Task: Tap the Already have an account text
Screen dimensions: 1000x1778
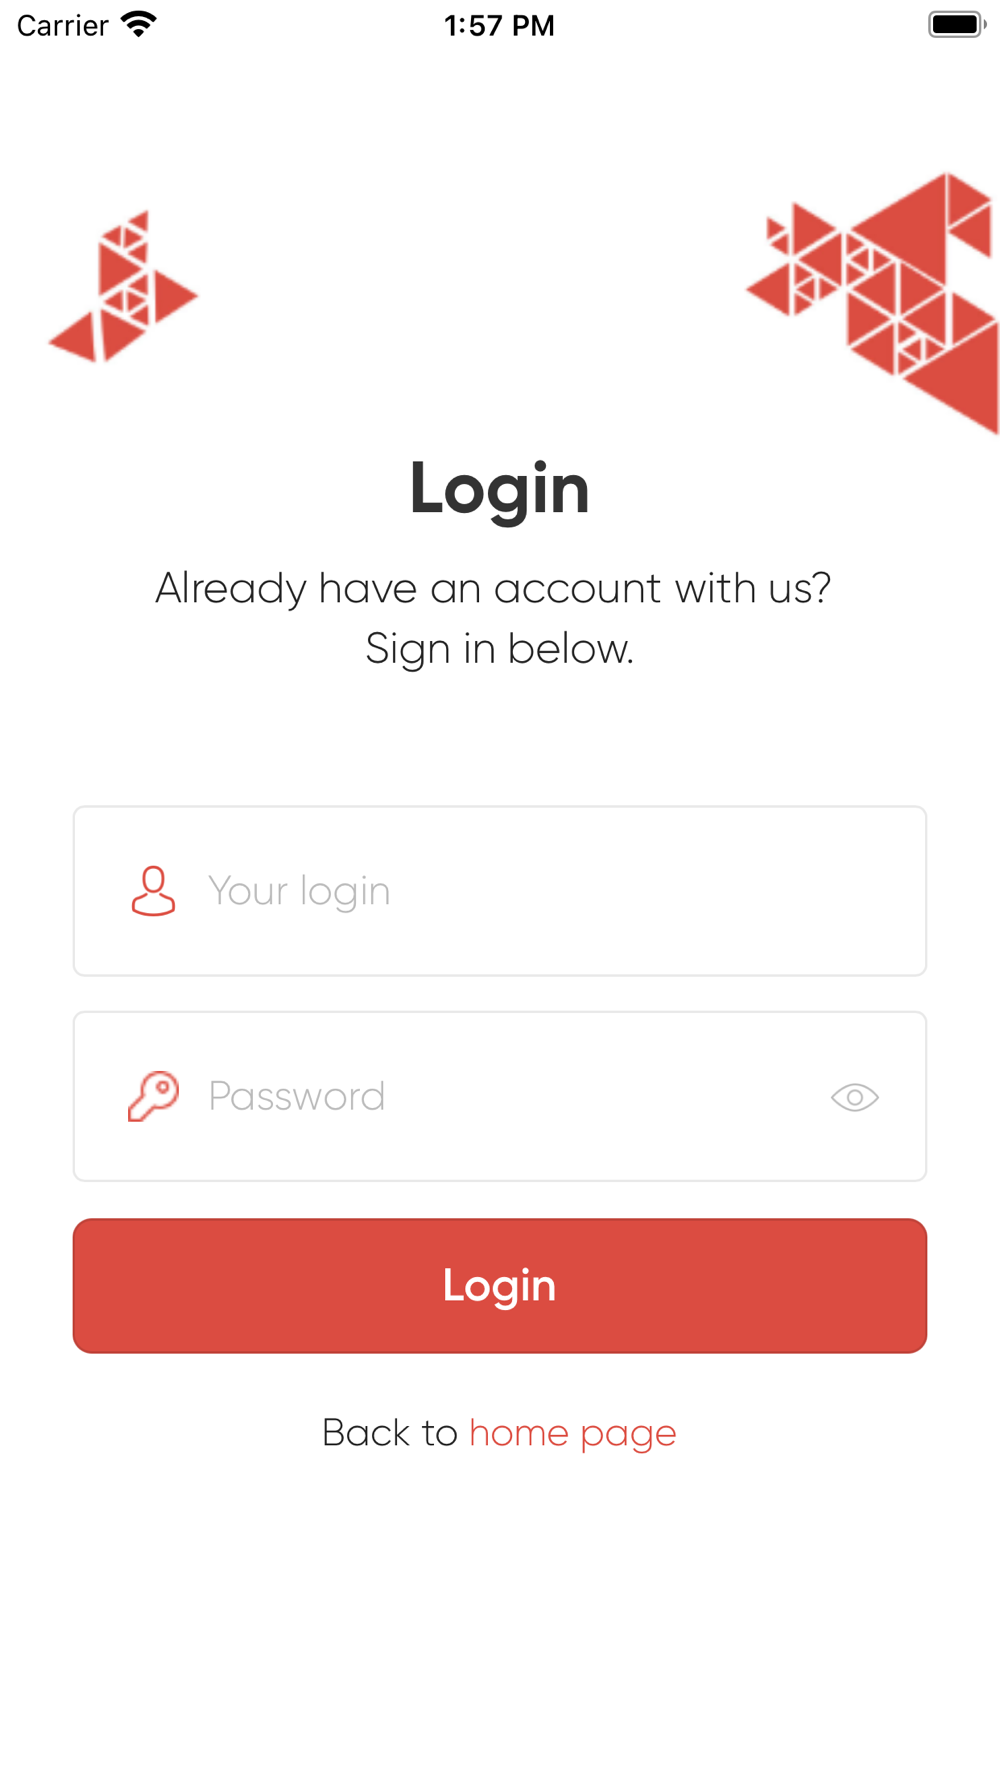Action: point(493,588)
